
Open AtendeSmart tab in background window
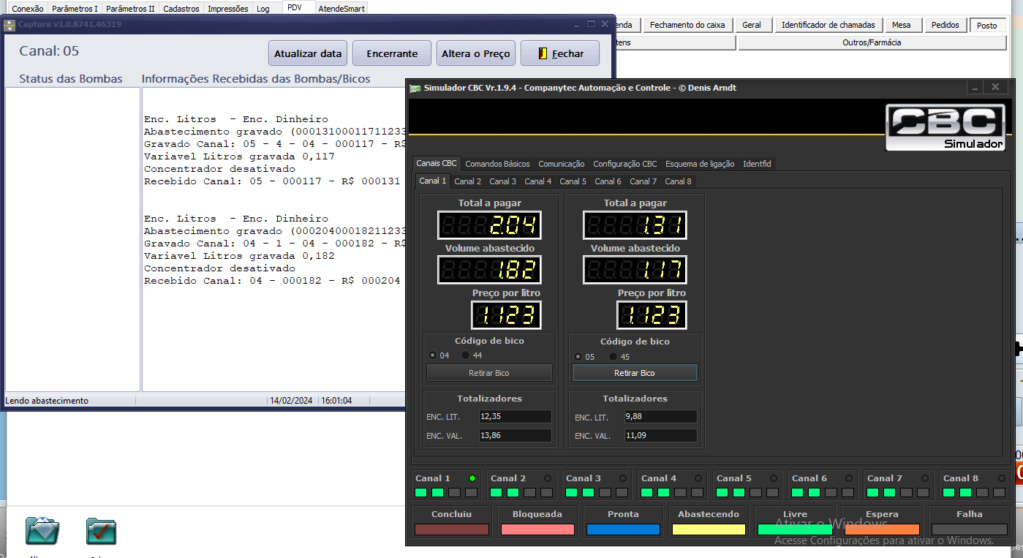[341, 8]
